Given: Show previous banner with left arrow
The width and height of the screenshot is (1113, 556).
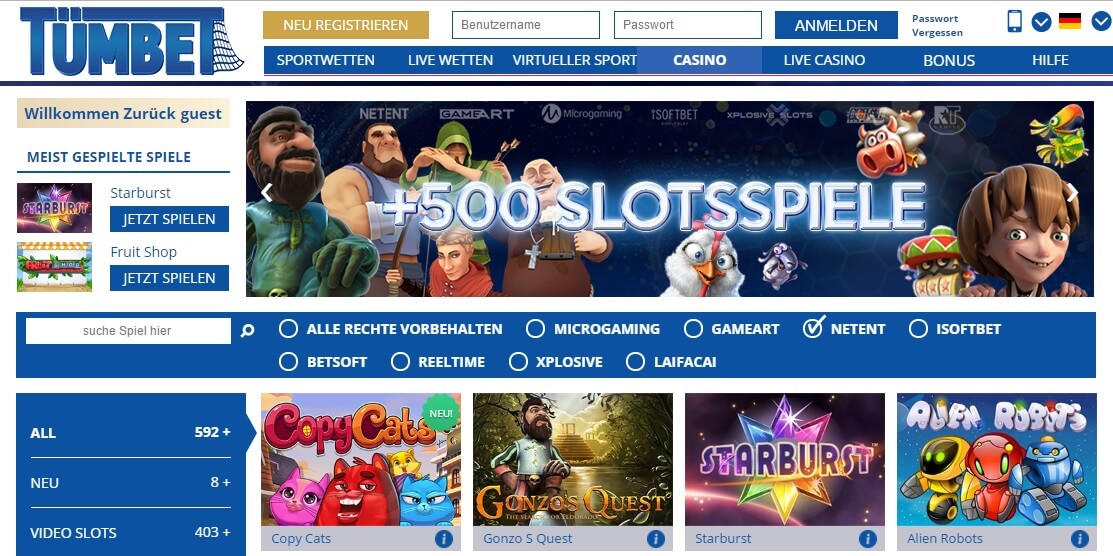Looking at the screenshot, I should [x=267, y=192].
